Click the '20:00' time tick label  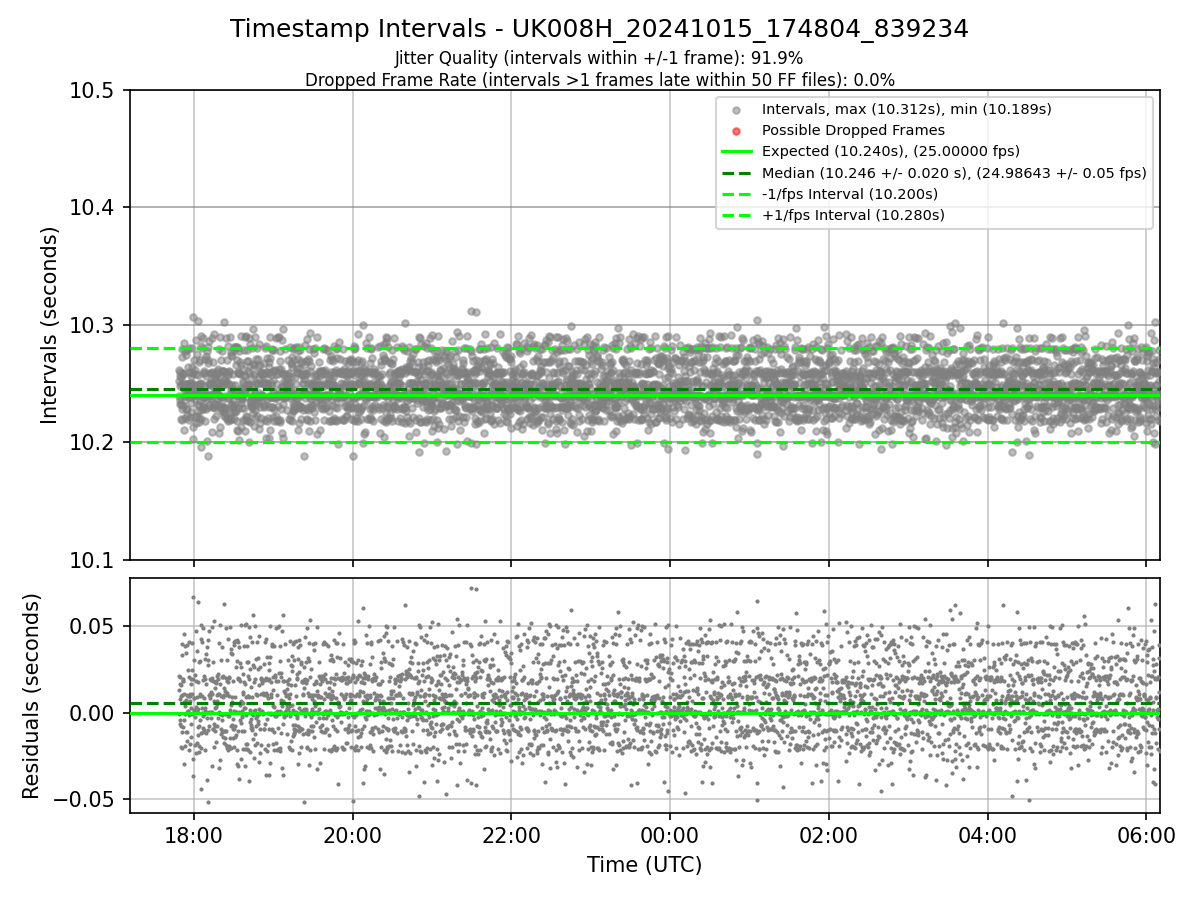point(352,834)
